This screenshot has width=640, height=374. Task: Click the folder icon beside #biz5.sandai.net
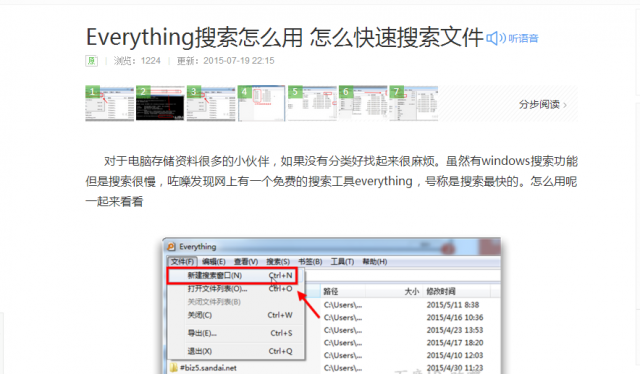pos(173,368)
